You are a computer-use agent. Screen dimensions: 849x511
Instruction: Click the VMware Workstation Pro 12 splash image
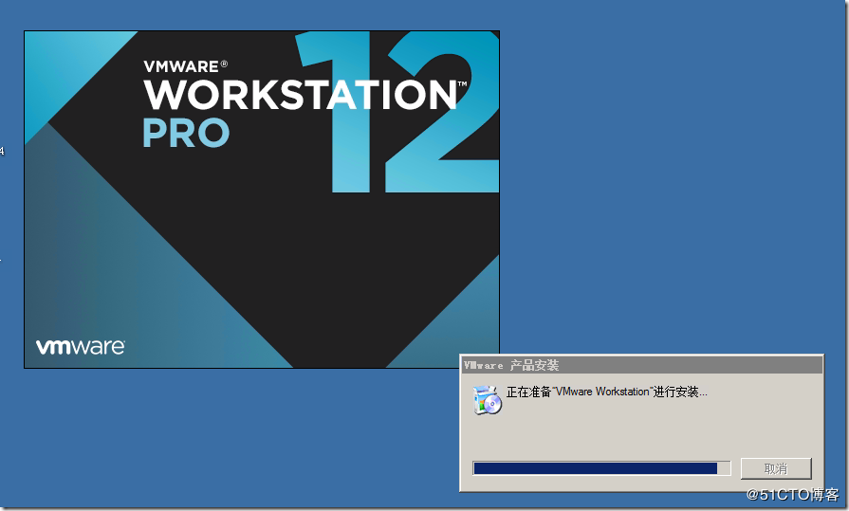click(x=262, y=199)
